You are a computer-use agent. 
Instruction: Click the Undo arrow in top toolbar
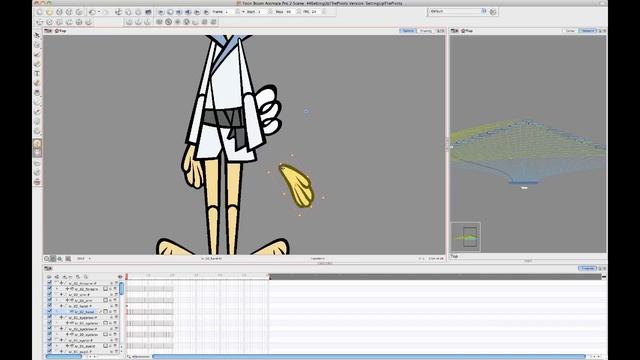tap(92, 12)
